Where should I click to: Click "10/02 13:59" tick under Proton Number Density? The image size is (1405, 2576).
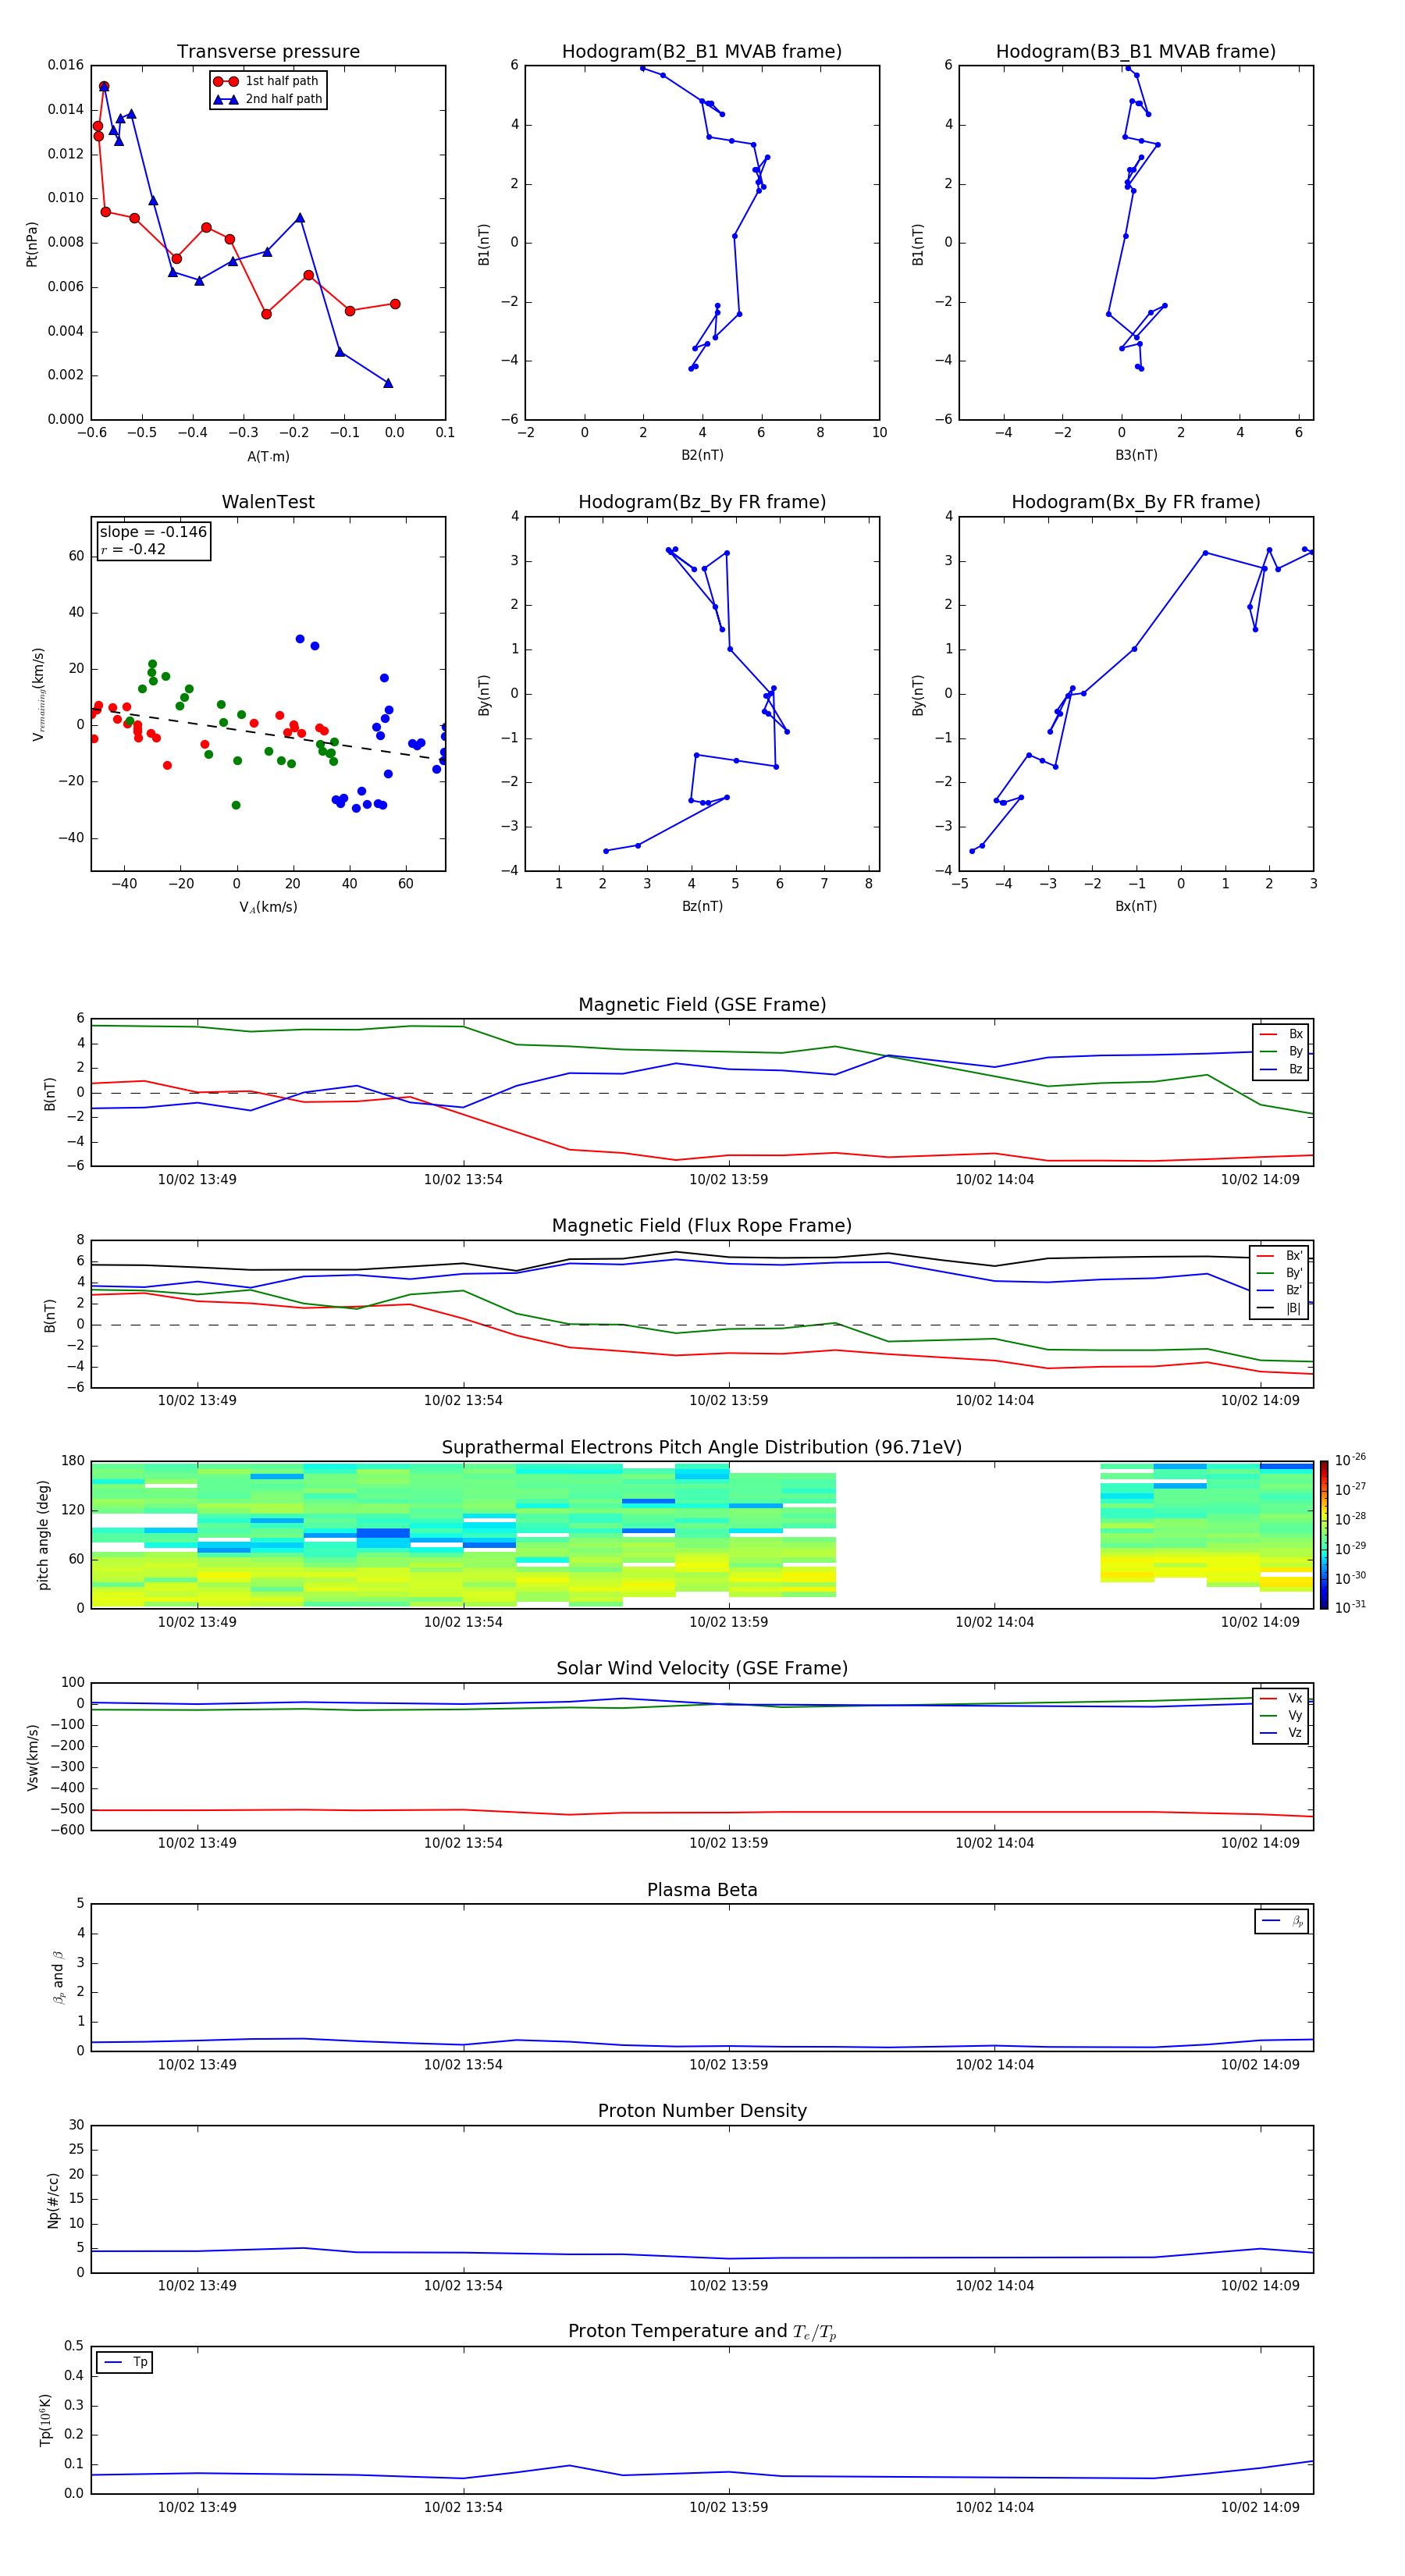pyautogui.click(x=728, y=2285)
